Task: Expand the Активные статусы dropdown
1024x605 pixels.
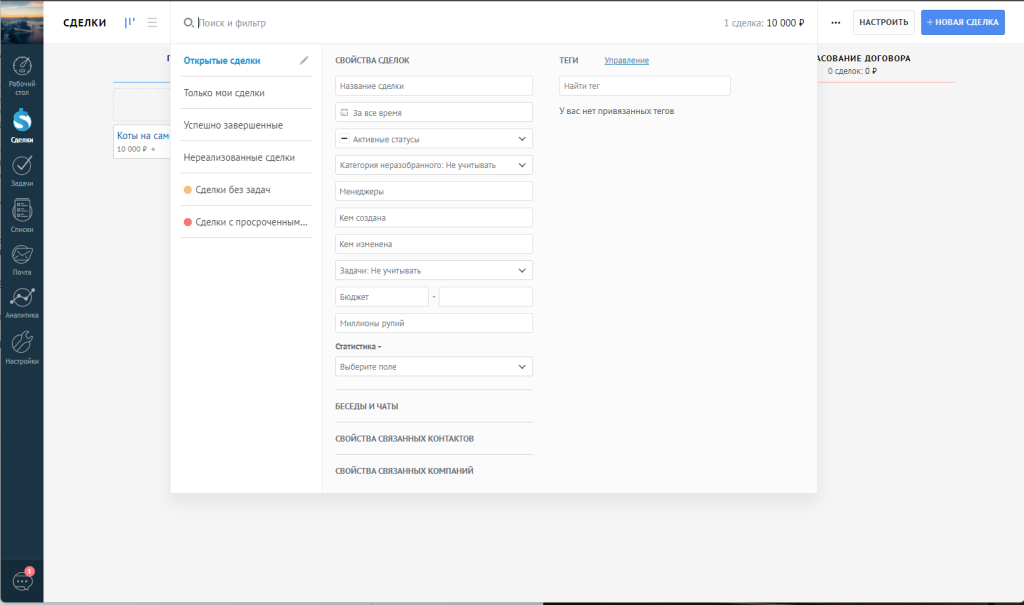Action: click(433, 139)
